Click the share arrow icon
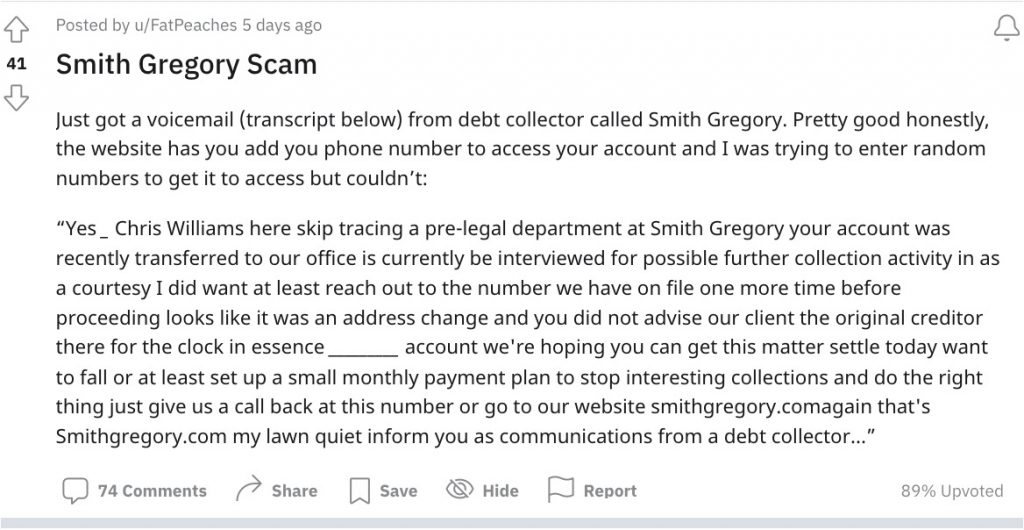This screenshot has width=1024, height=530. 246,490
